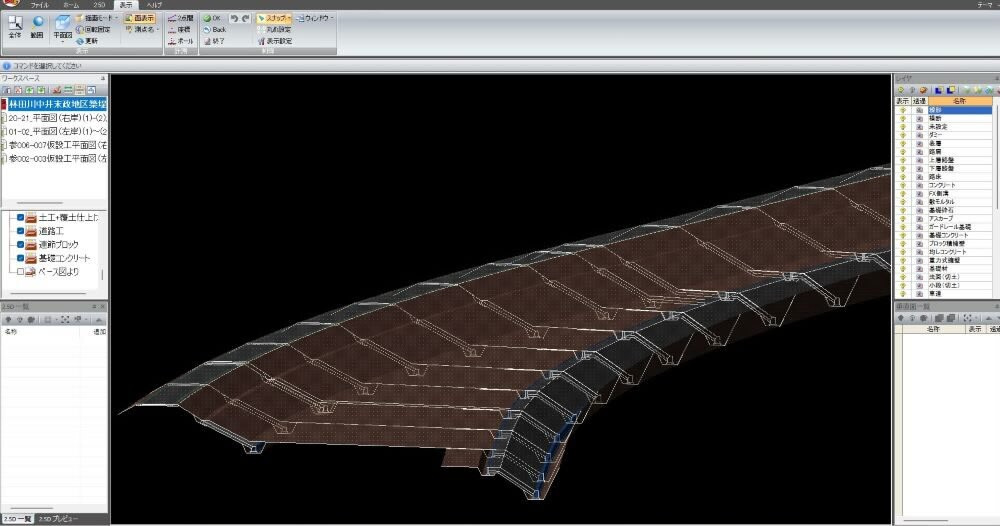1000x526 pixels.
Task: Uncheck the 基礎コンクリート checkbox
Action: 20,258
